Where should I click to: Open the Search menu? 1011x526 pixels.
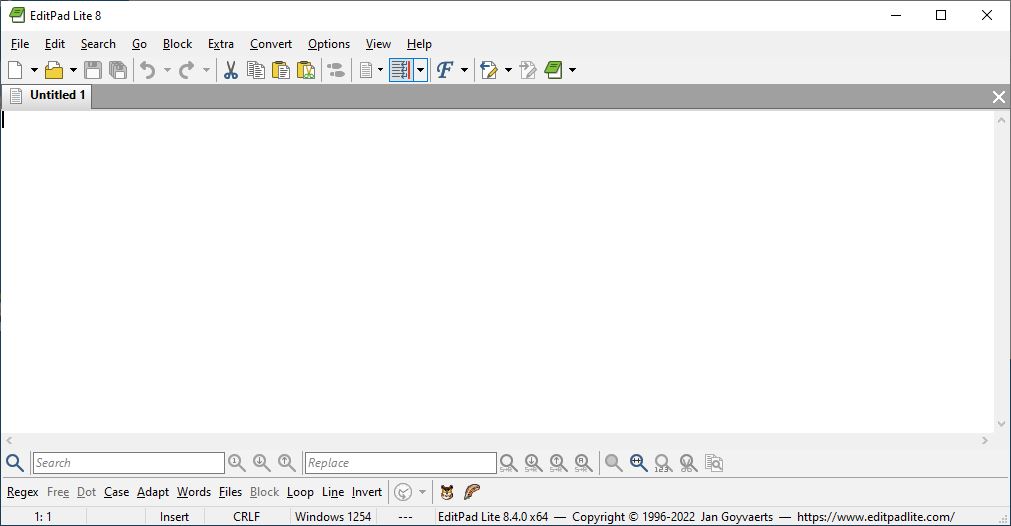(x=98, y=44)
